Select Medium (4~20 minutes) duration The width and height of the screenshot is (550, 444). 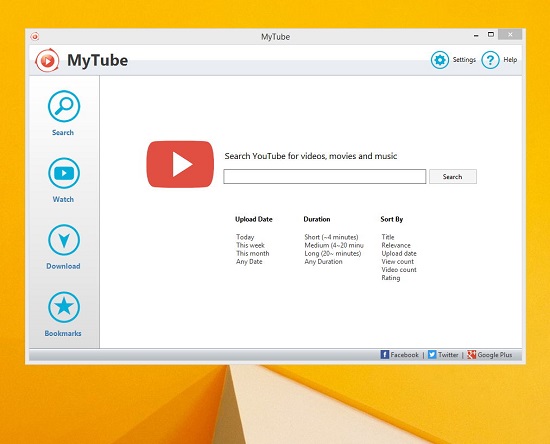pyautogui.click(x=334, y=245)
